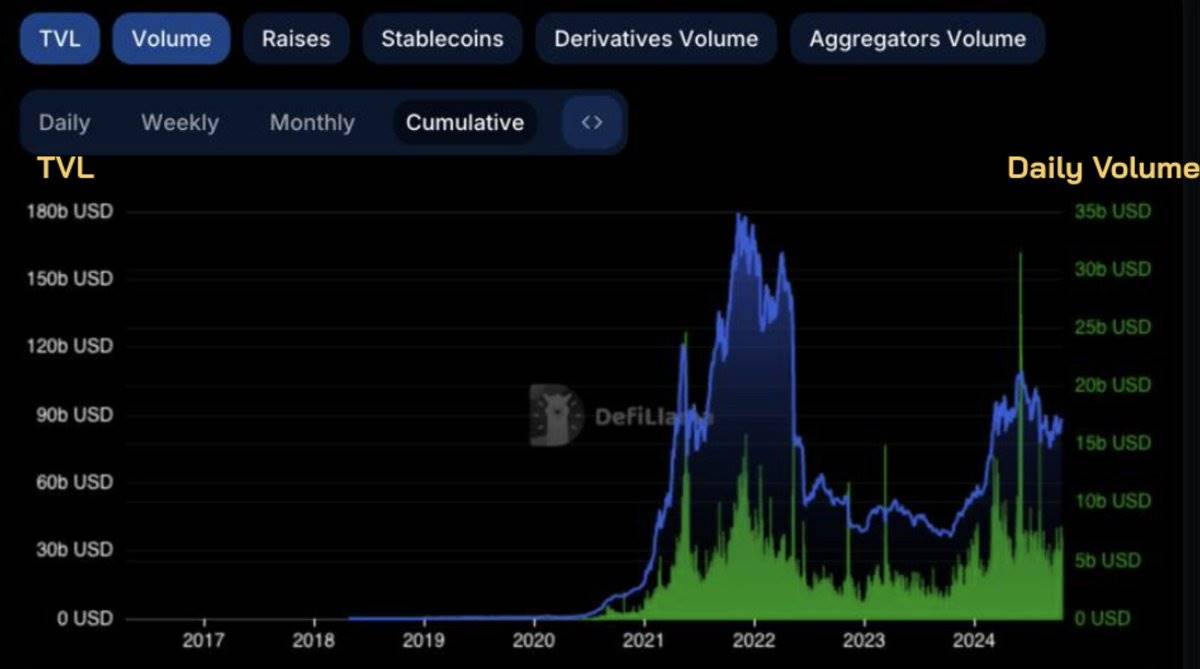Show Derivatives Volume on the chart
This screenshot has height=669, width=1200.
click(656, 39)
